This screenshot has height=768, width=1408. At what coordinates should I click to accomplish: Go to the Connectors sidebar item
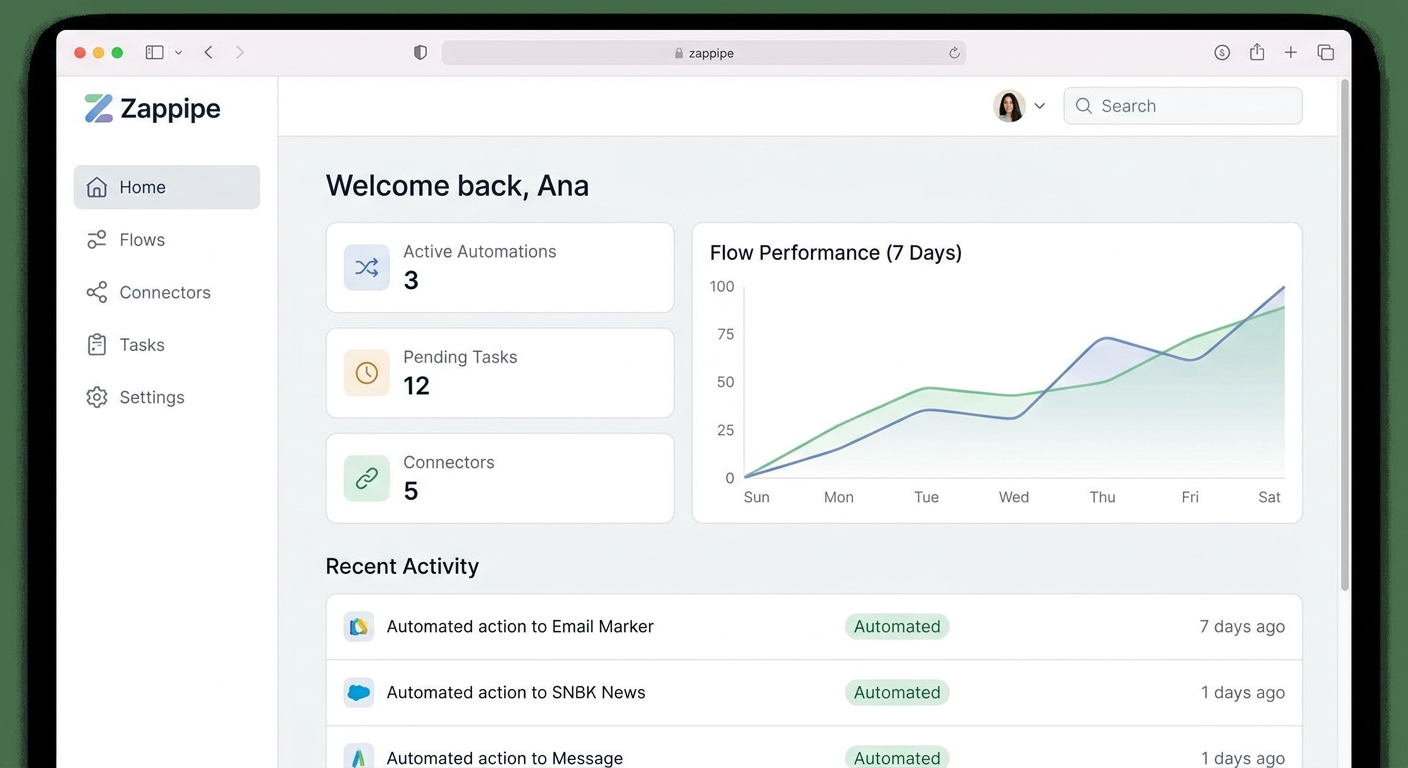(x=149, y=292)
